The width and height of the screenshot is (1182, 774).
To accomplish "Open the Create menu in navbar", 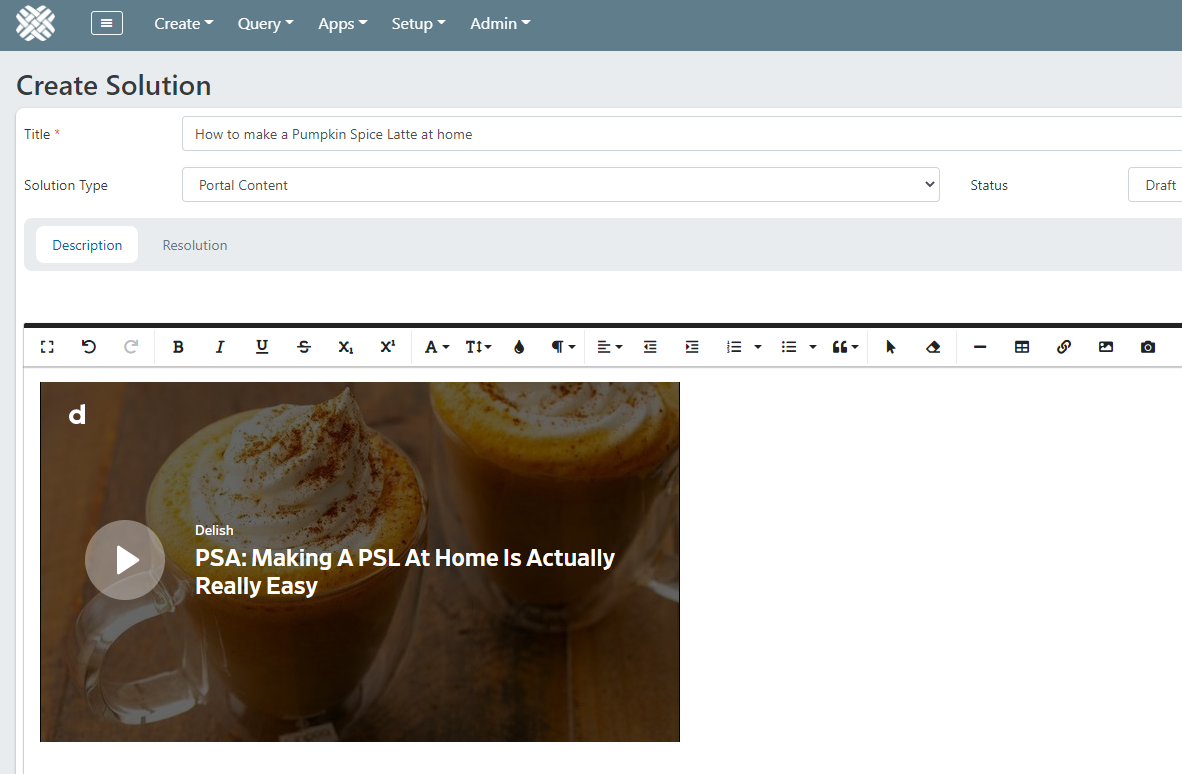I will coord(183,24).
